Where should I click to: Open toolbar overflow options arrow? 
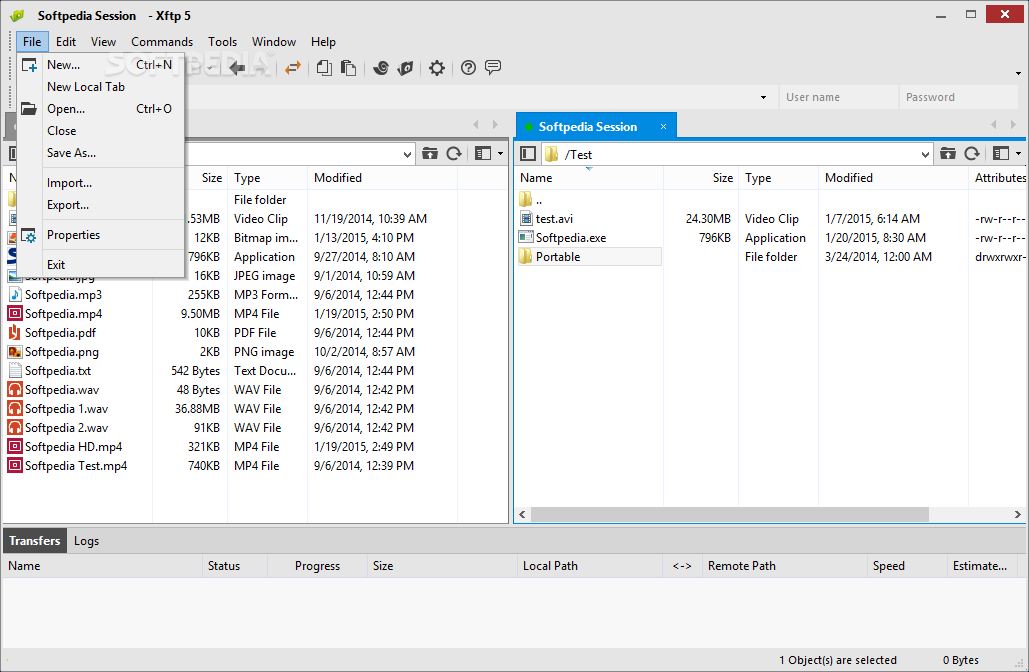click(1018, 73)
